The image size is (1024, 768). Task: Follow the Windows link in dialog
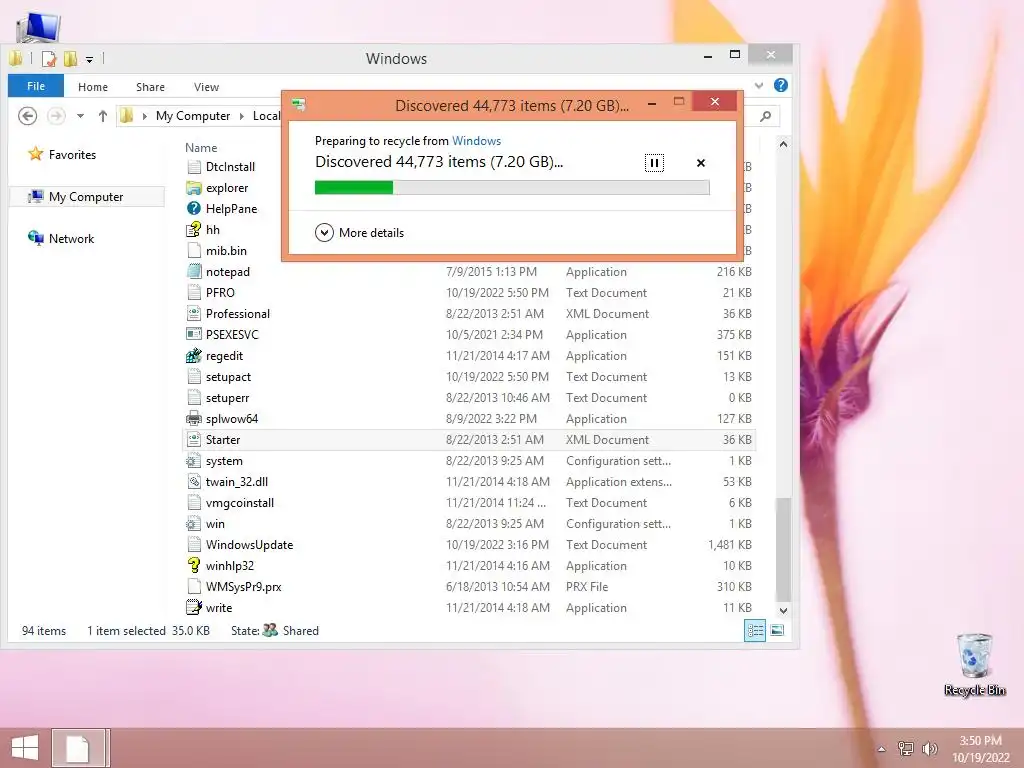coord(477,140)
